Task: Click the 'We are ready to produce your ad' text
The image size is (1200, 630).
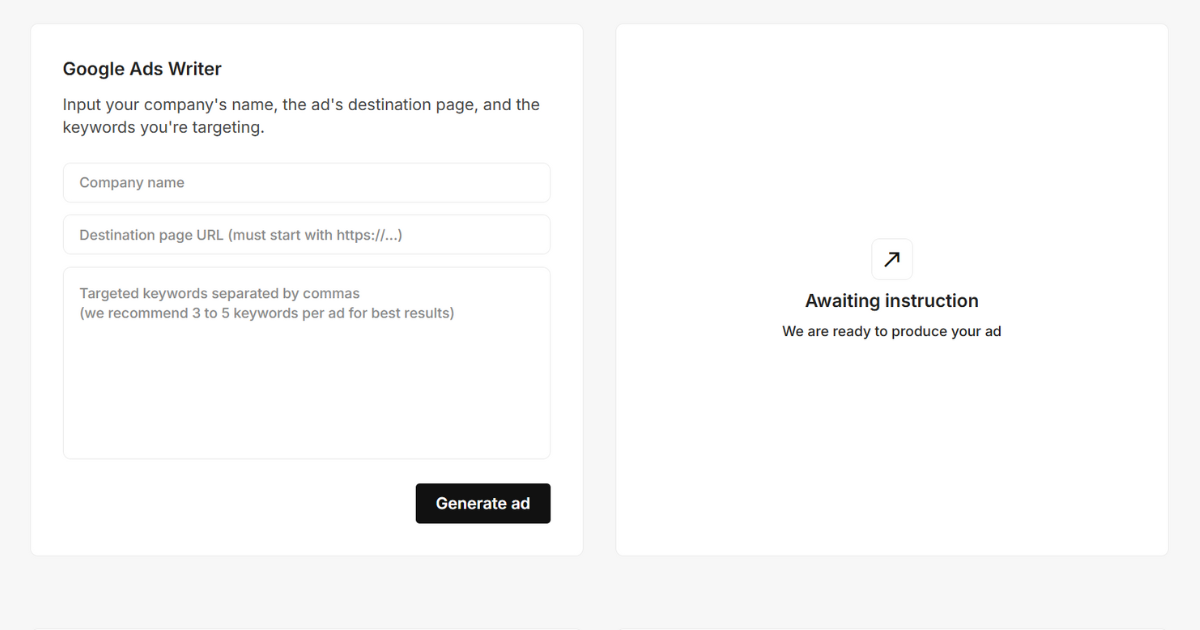Action: [892, 331]
